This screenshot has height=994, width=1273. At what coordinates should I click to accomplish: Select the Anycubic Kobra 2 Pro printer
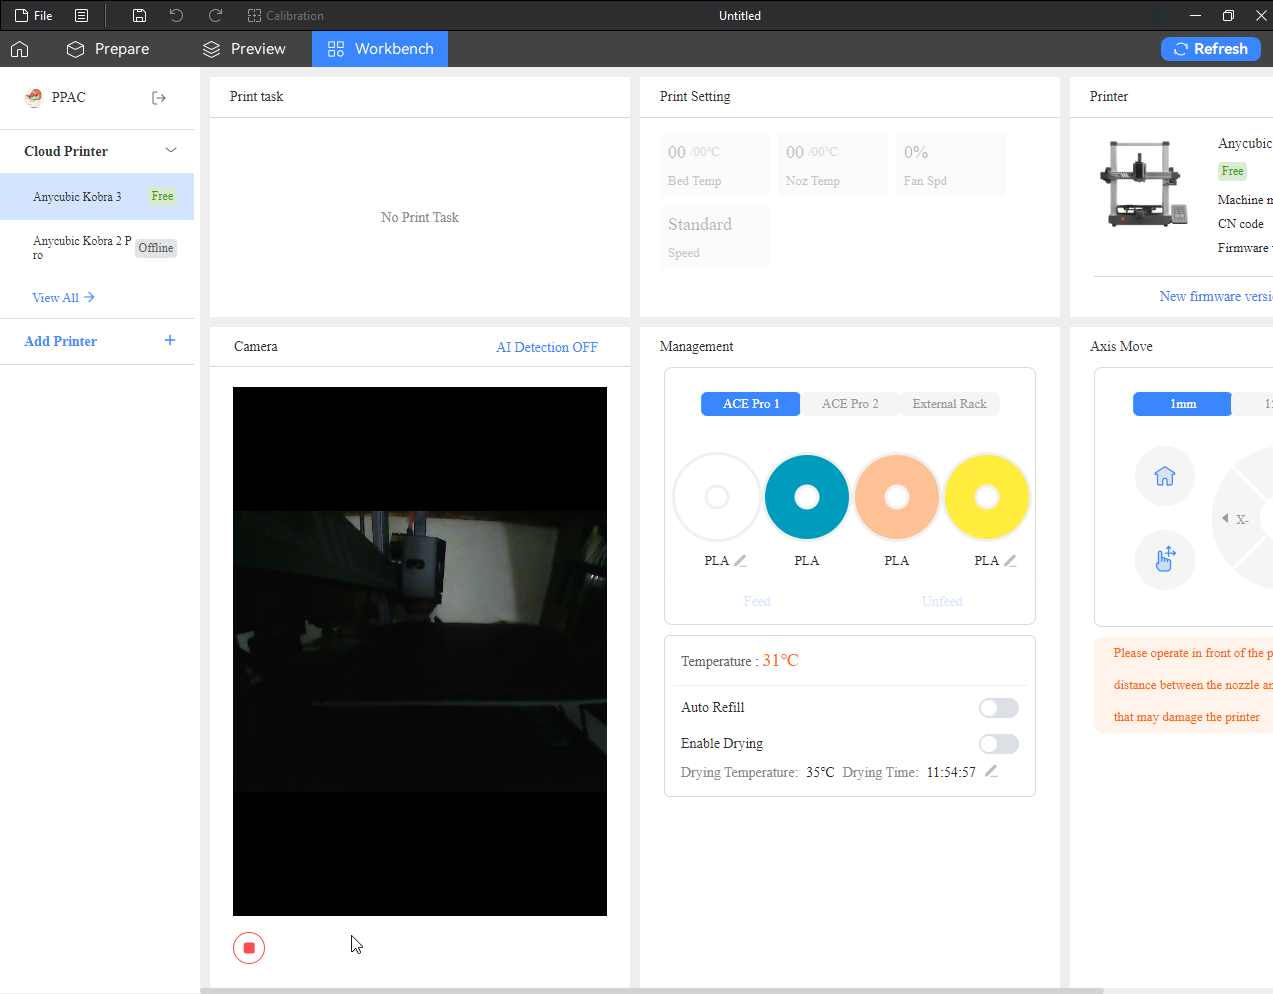97,248
